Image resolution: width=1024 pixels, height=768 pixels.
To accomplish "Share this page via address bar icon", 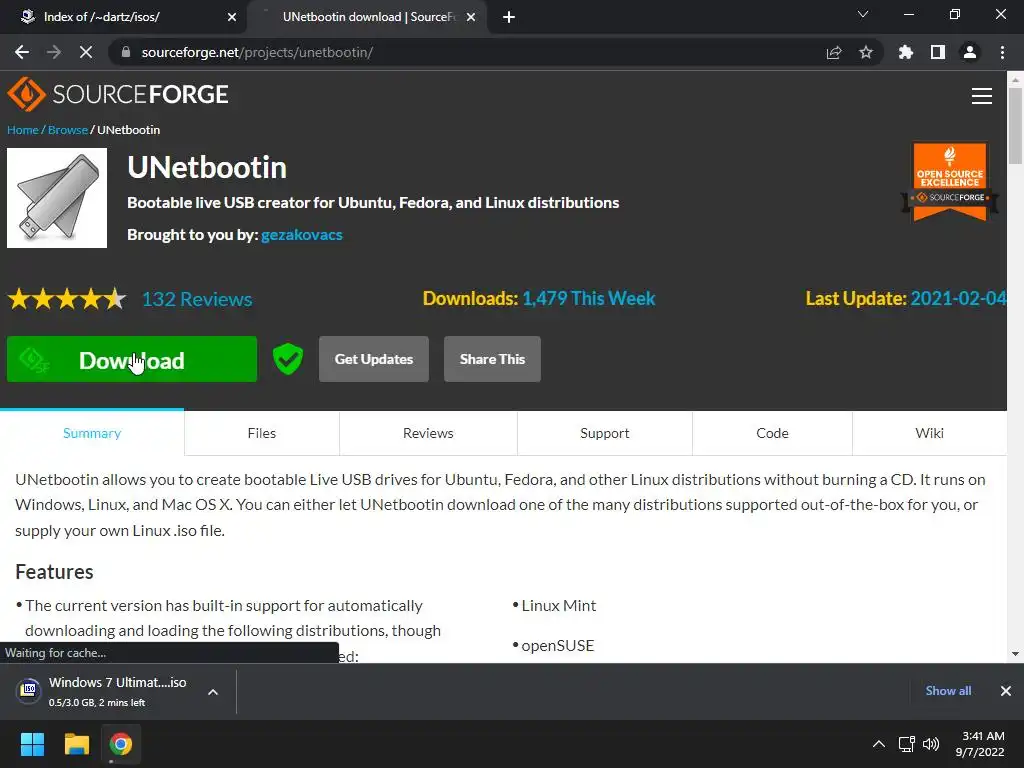I will (834, 52).
